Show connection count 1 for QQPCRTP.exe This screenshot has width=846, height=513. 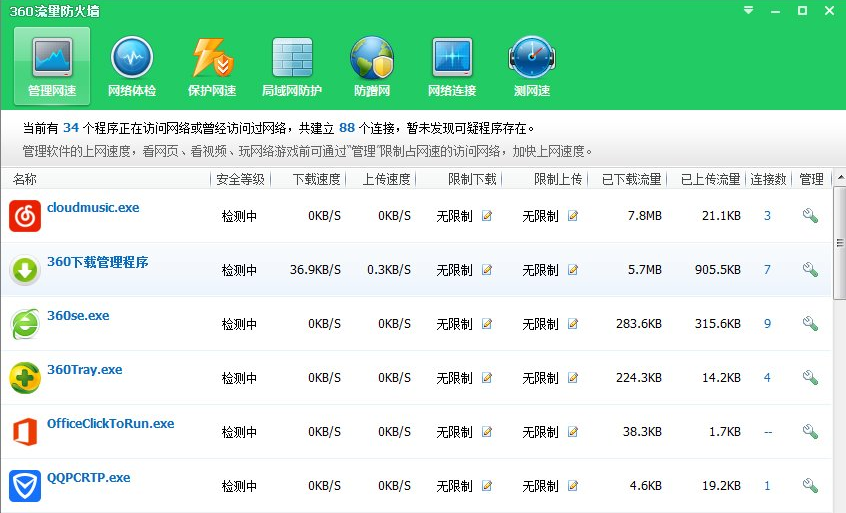coord(767,485)
